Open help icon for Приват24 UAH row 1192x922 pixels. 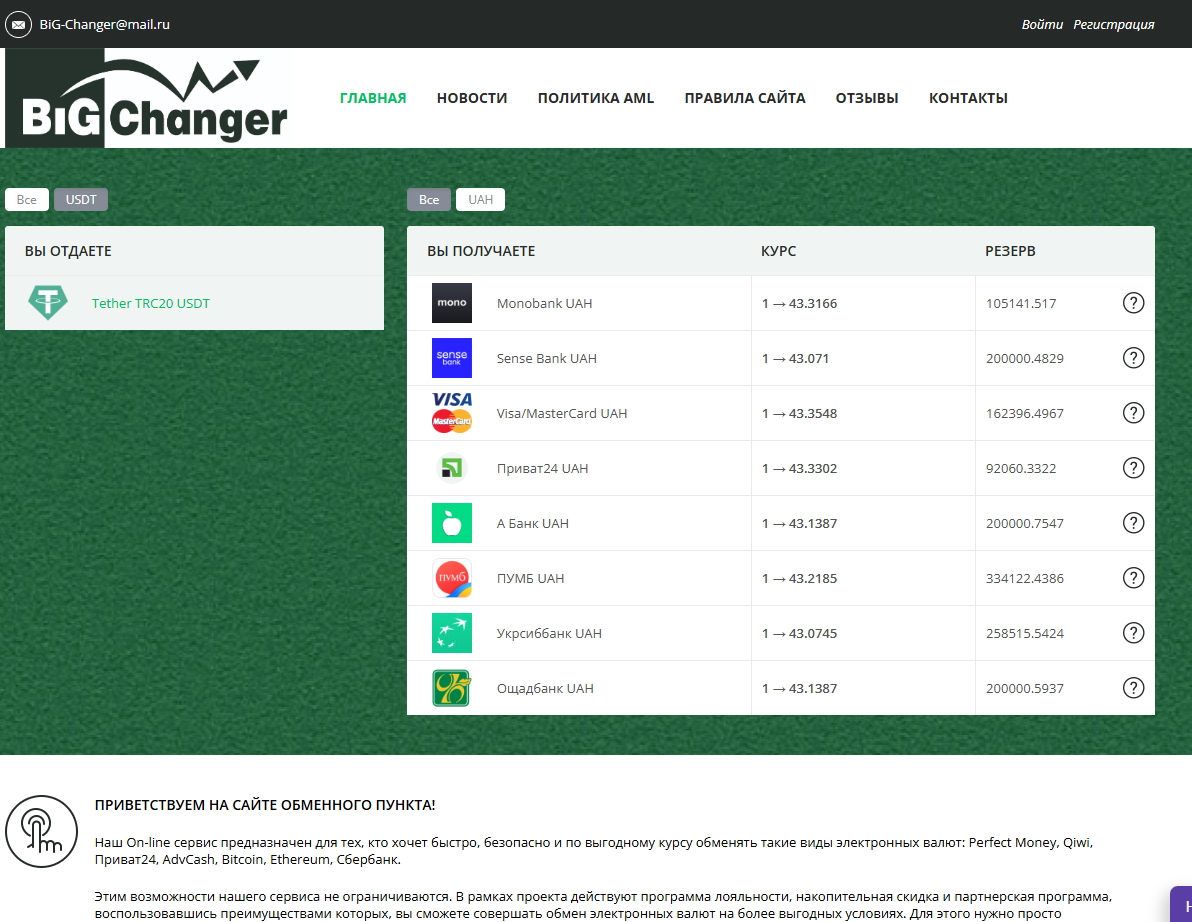(1133, 468)
